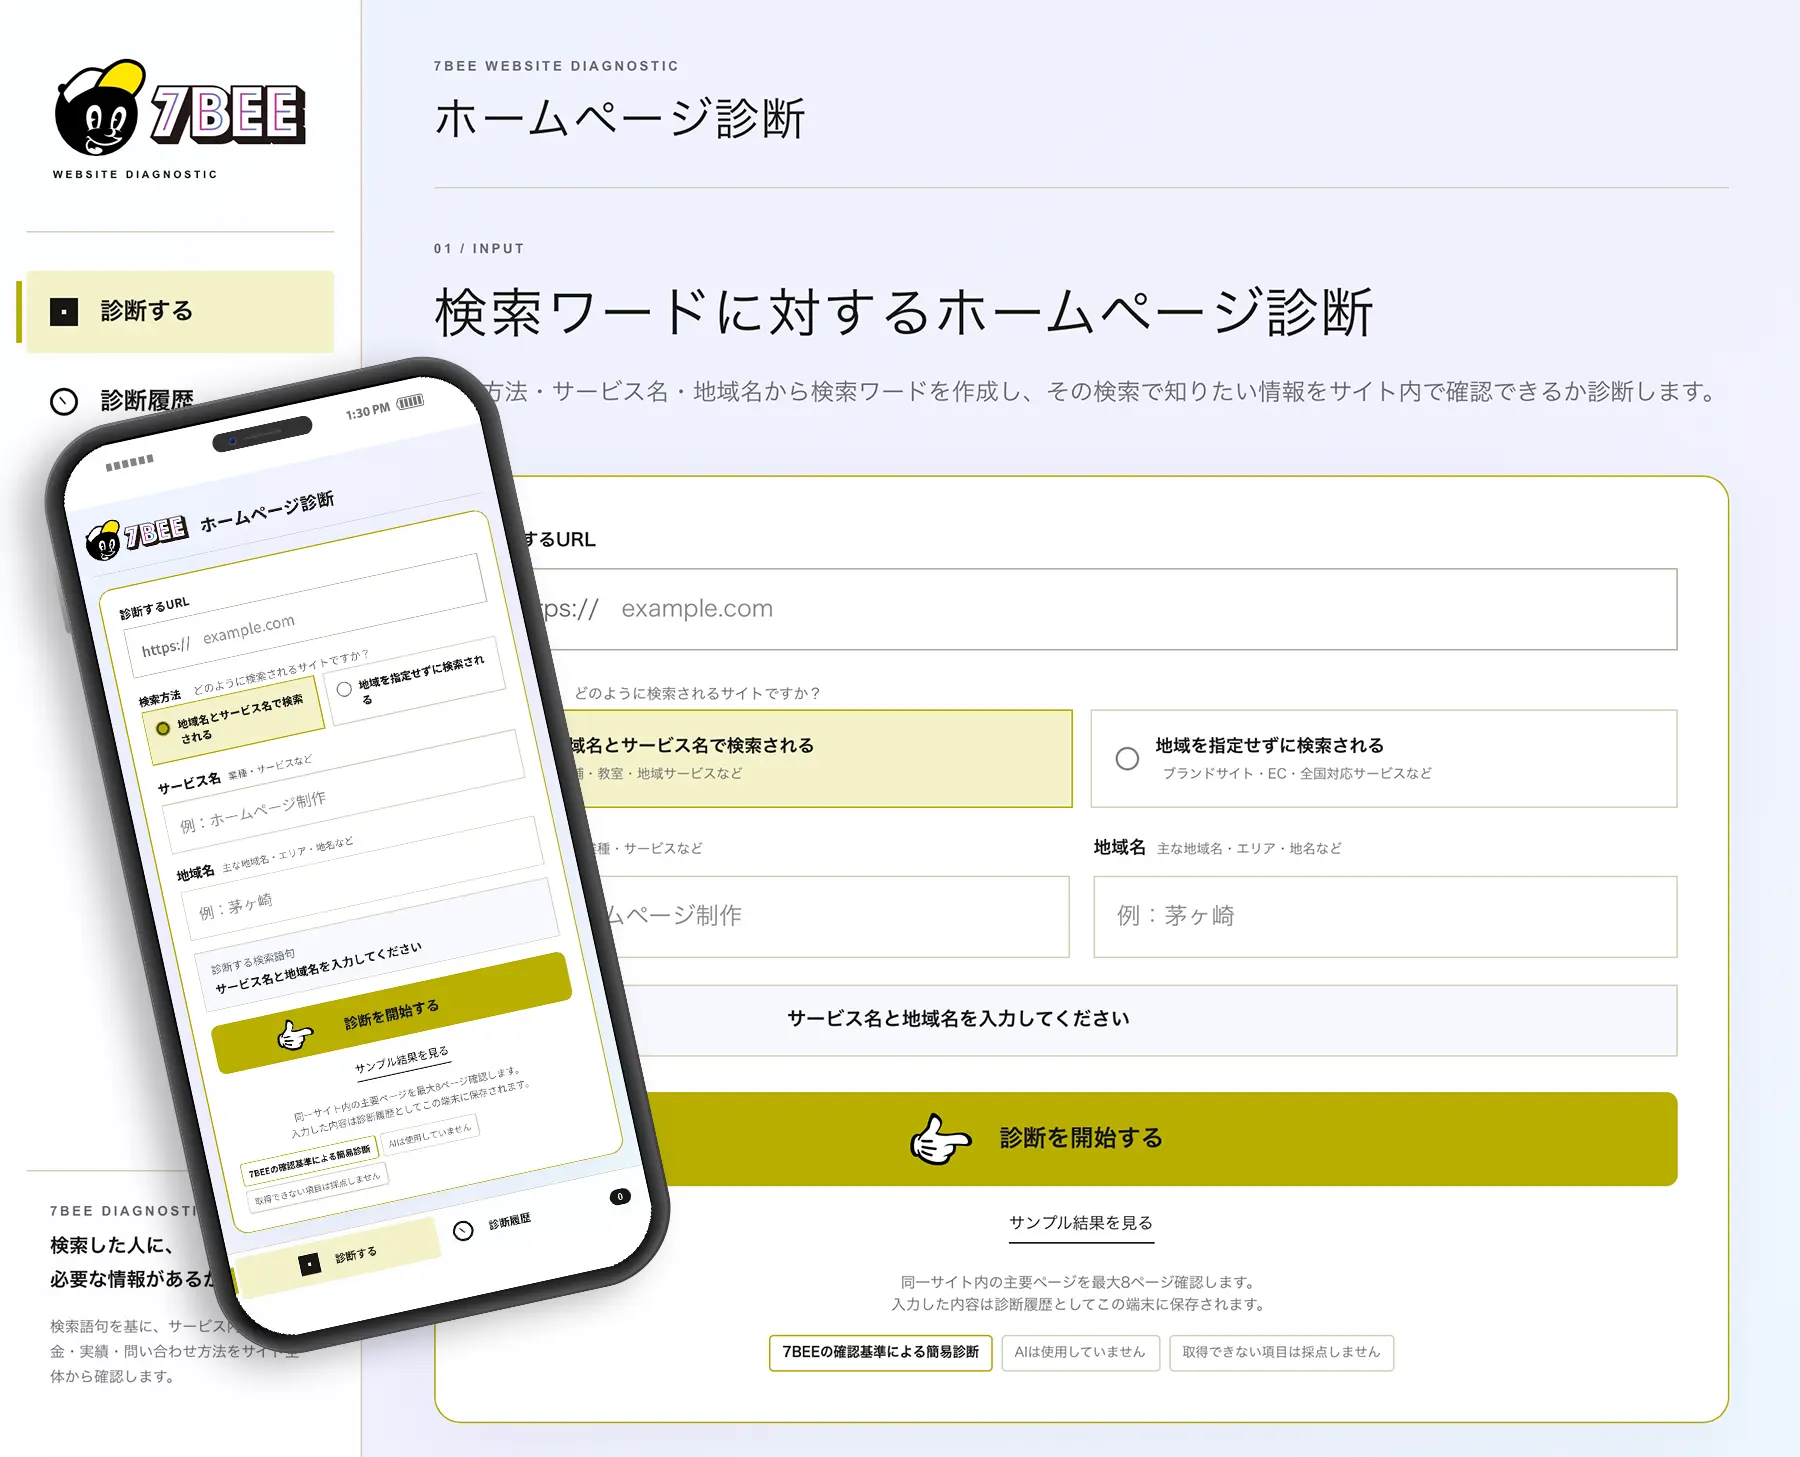Click the black square icon beside 診断する

tap(64, 312)
